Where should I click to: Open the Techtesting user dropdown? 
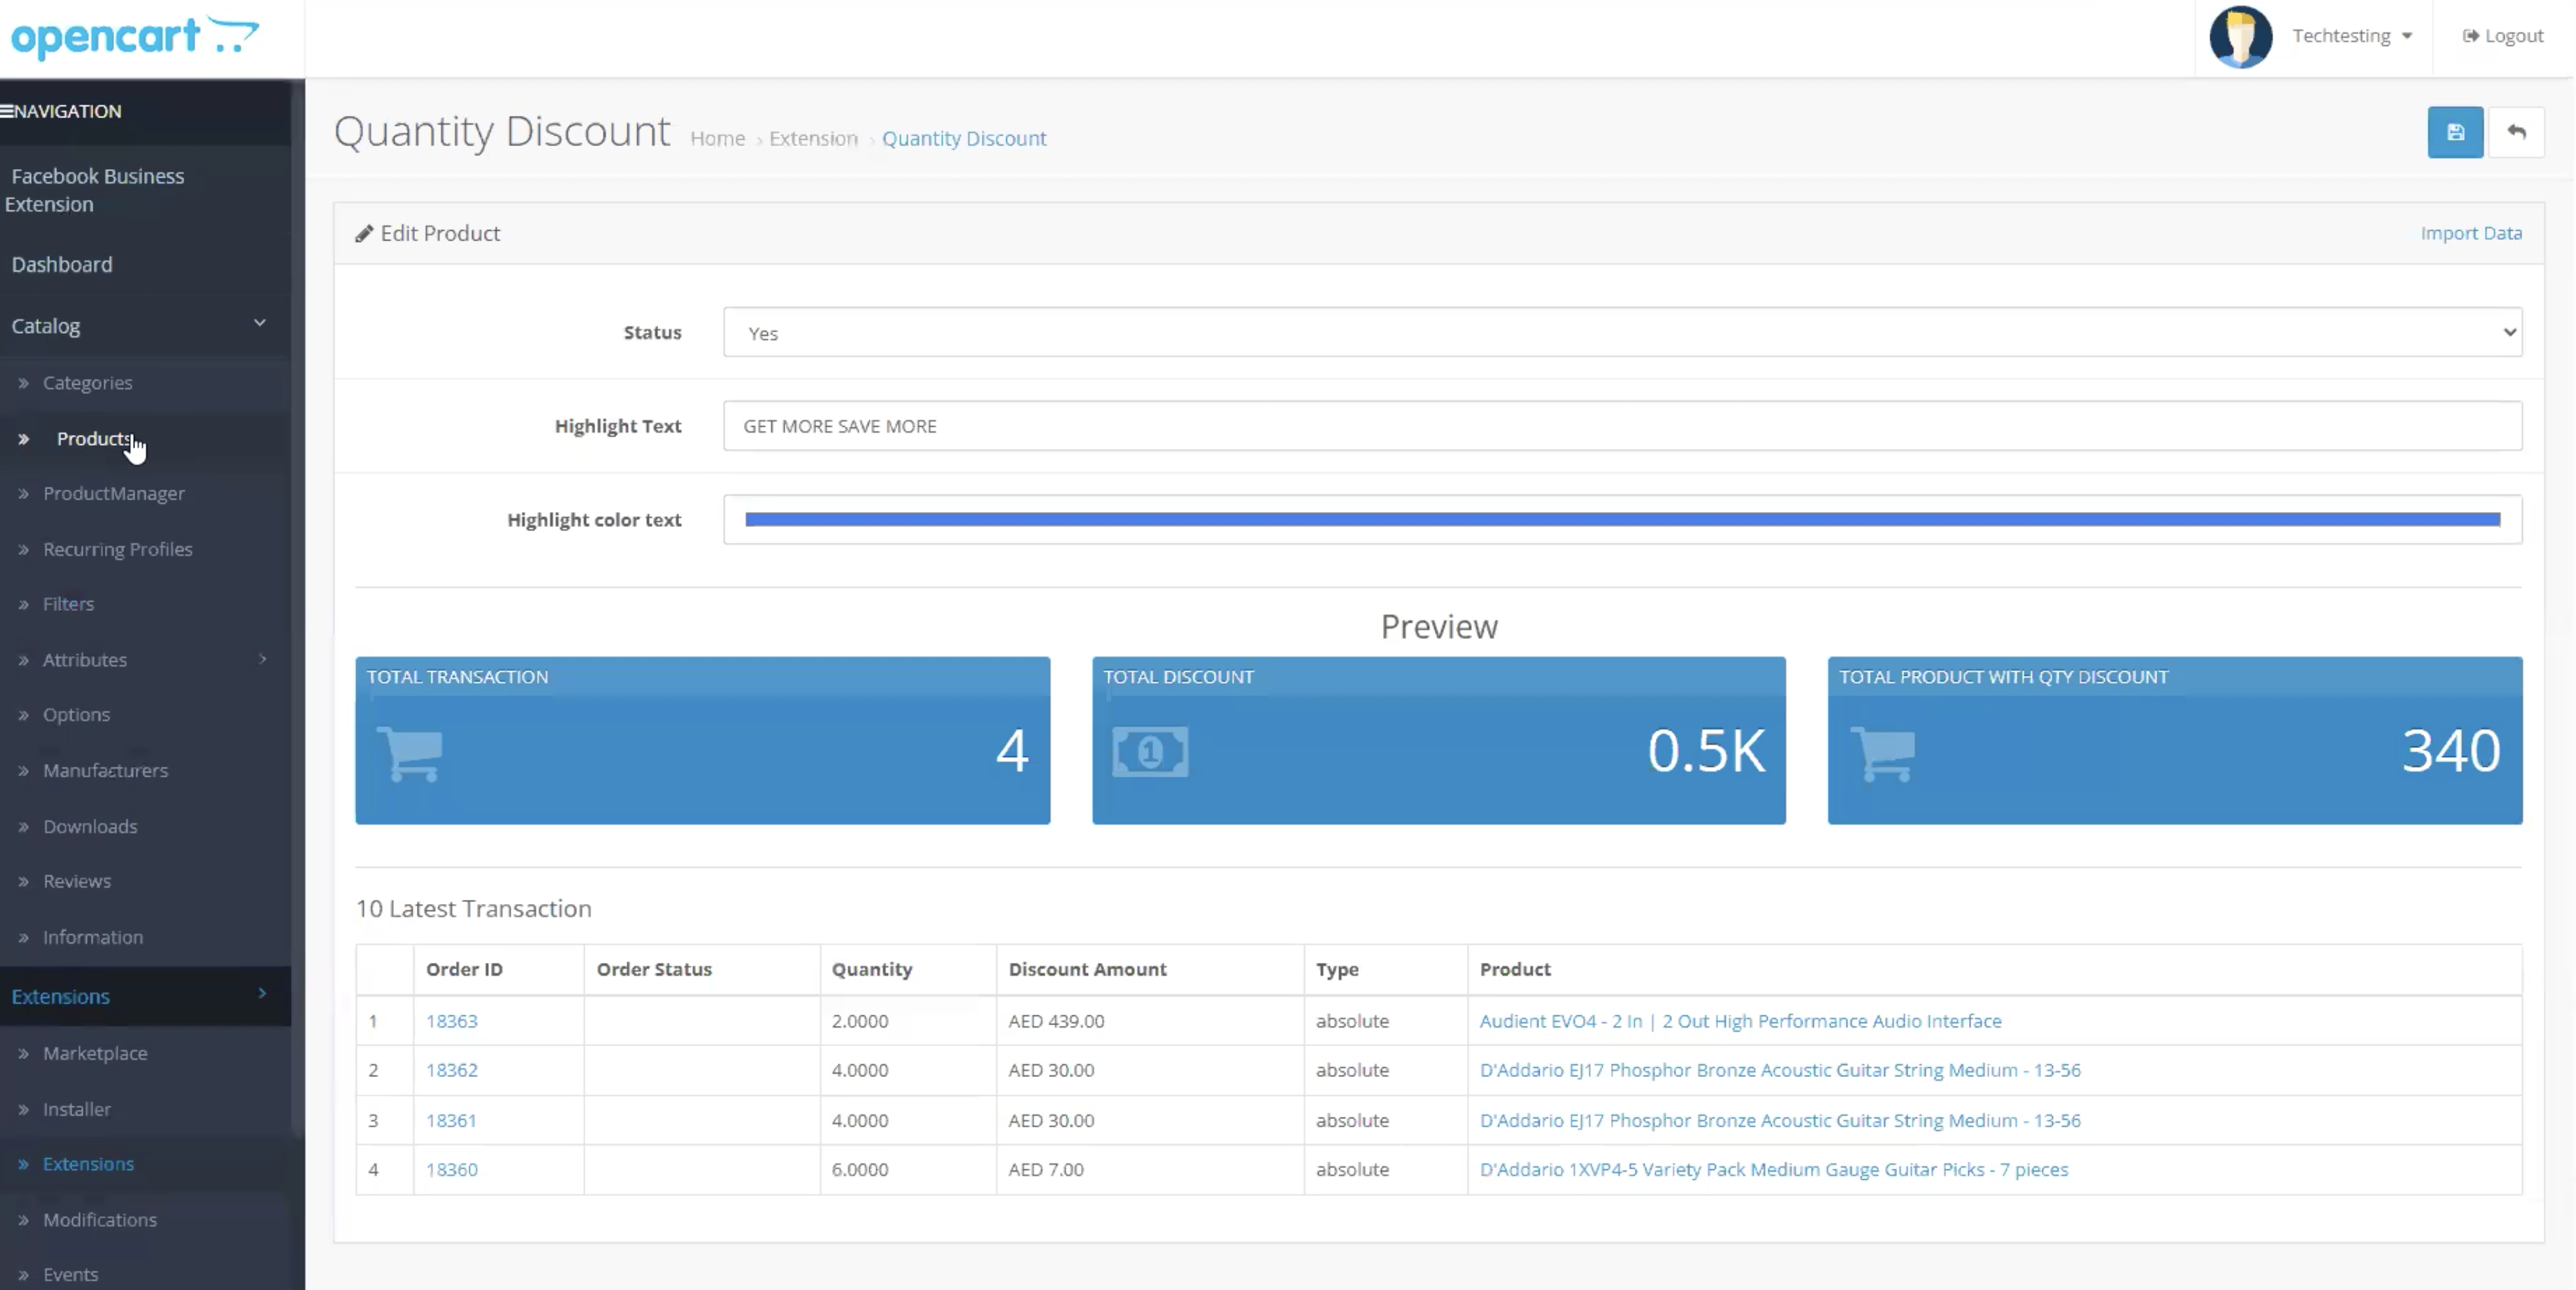pyautogui.click(x=2352, y=36)
